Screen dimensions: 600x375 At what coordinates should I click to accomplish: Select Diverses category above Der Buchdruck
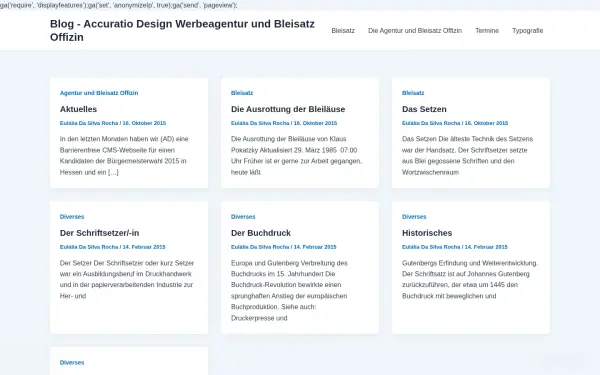pos(243,217)
